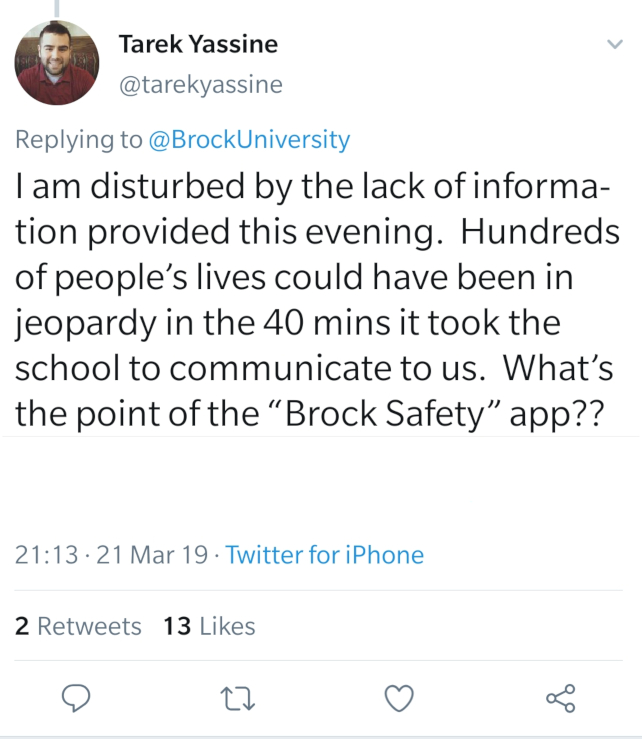Tap the bold 13 likes count number
The image size is (642, 739).
[177, 626]
